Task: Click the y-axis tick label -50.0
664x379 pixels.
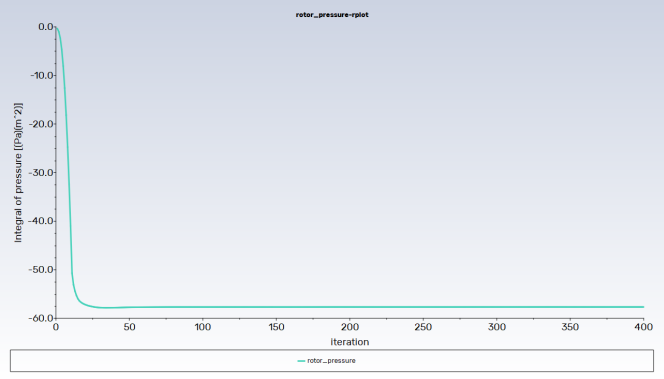Action: 41,270
